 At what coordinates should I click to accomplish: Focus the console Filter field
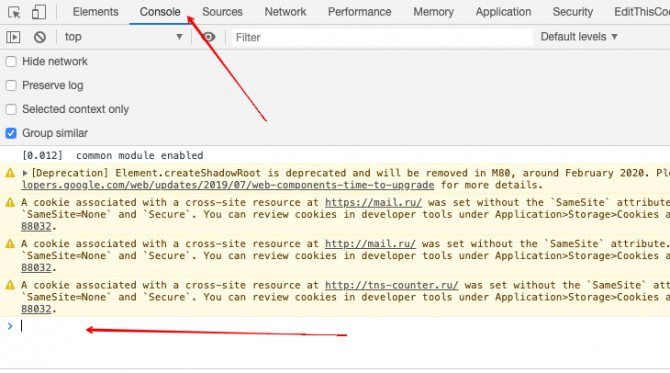382,37
